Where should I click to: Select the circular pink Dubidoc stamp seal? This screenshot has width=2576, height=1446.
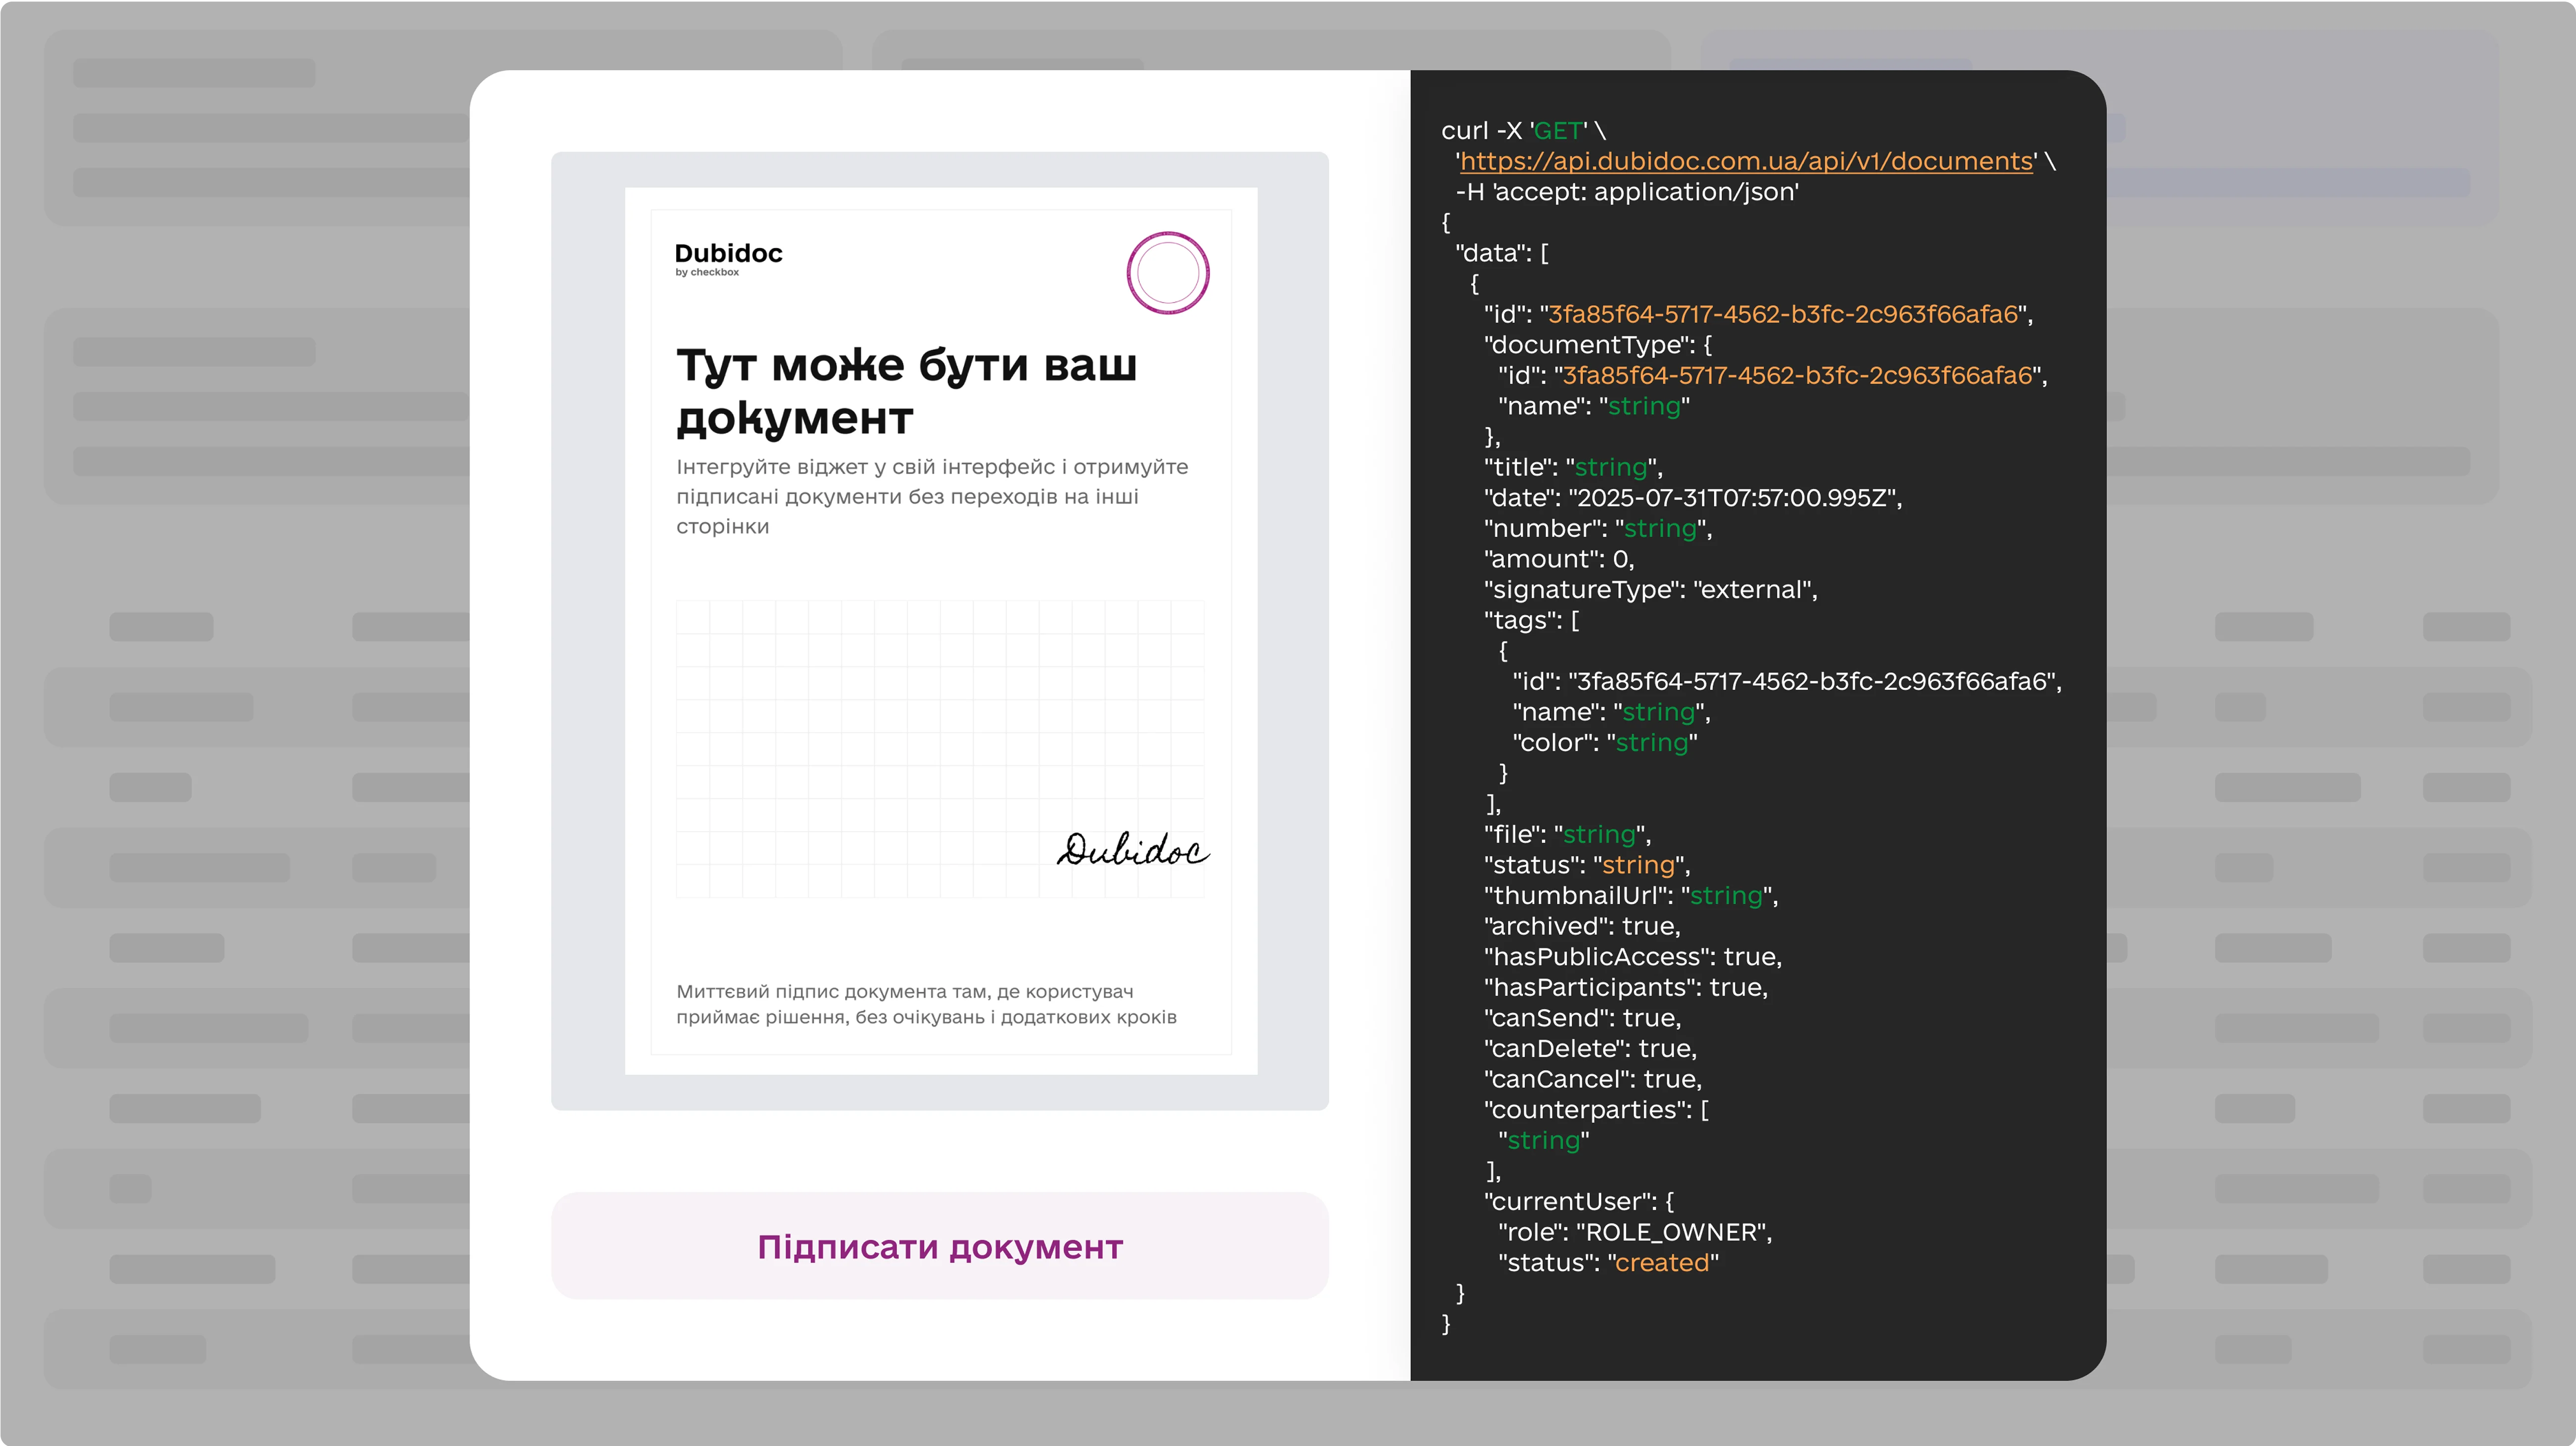tap(1167, 271)
